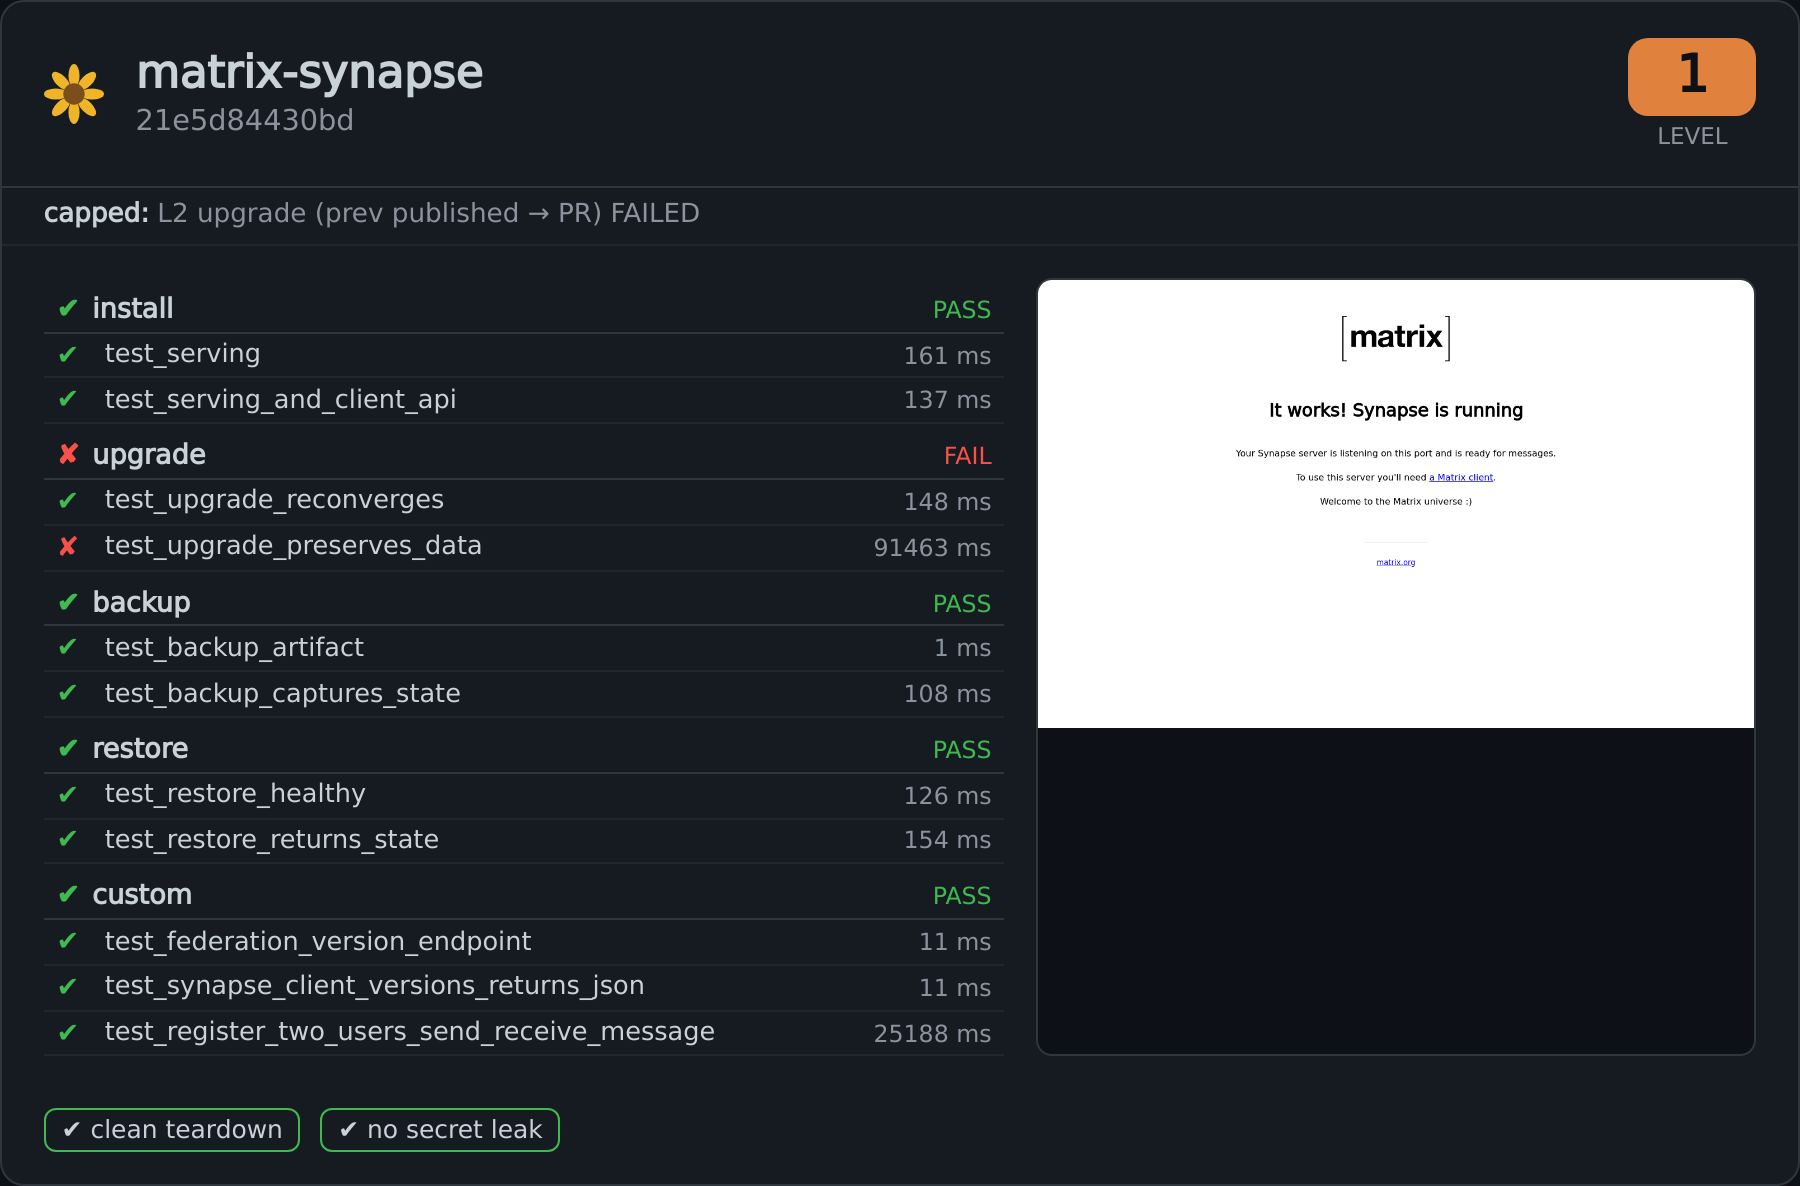Click the test_federation_version_endpoint name

point(318,942)
